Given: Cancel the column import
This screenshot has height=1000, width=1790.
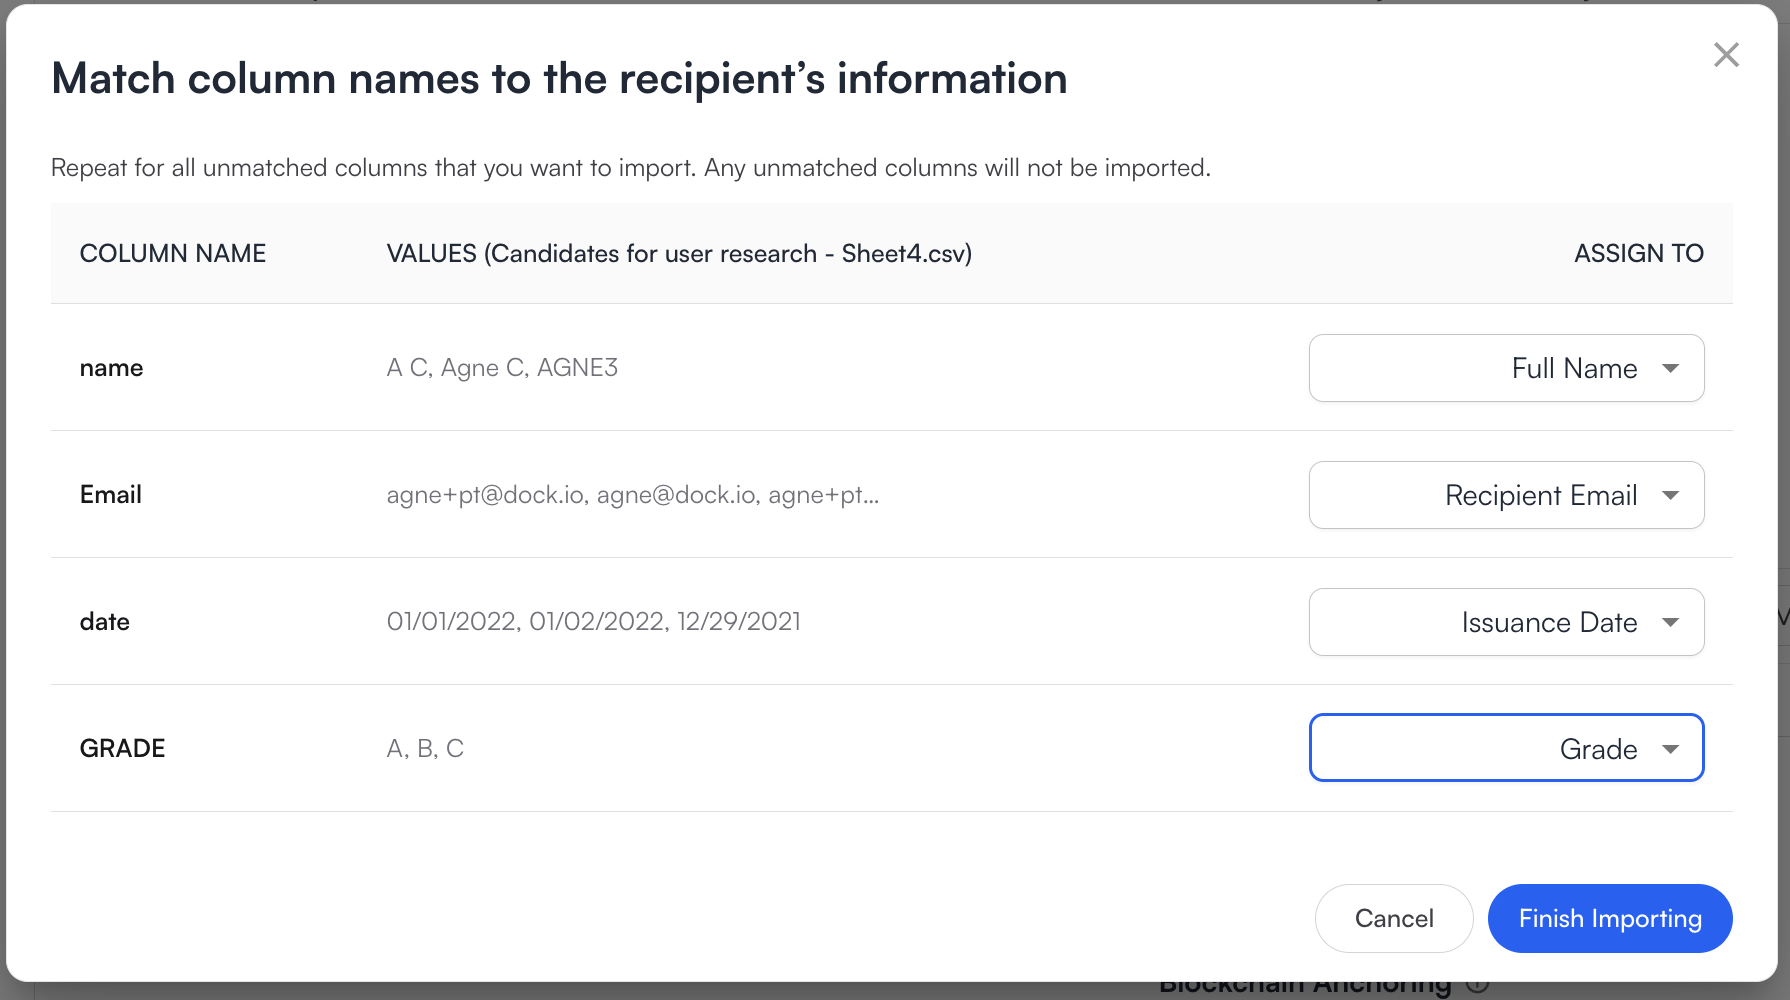Looking at the screenshot, I should 1393,919.
